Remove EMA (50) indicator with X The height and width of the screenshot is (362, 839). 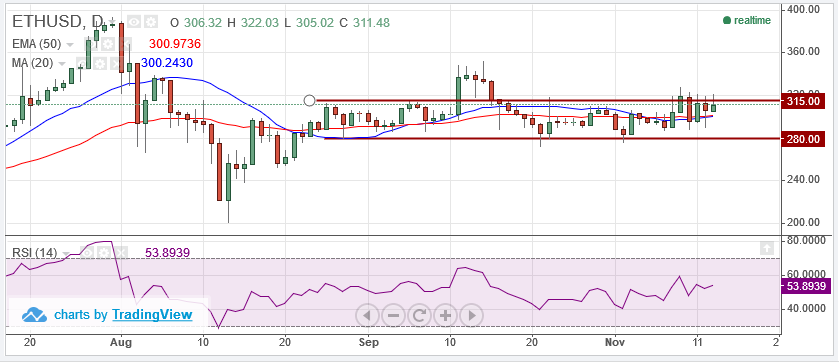(125, 44)
